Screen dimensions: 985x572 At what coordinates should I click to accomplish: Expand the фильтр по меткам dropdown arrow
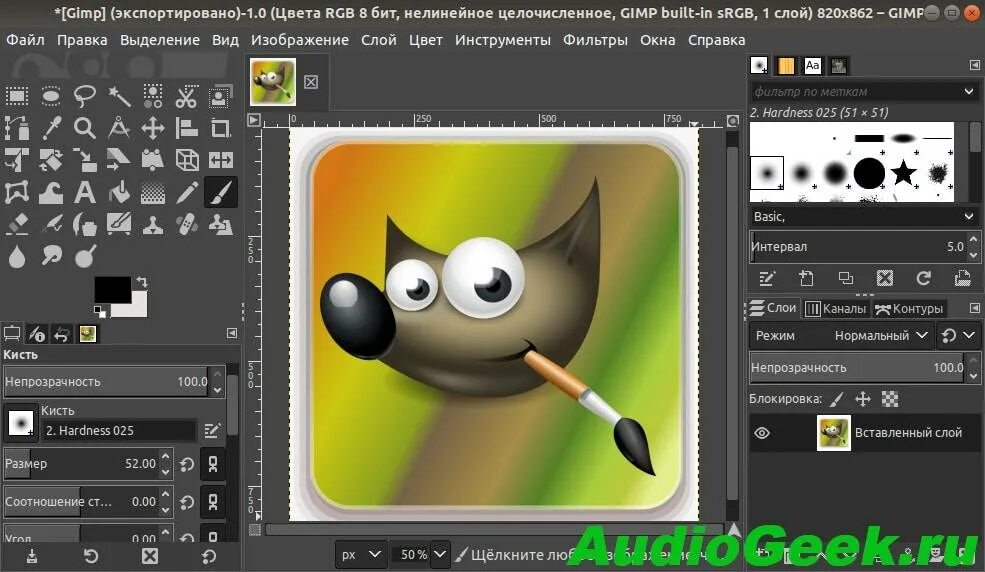click(969, 92)
